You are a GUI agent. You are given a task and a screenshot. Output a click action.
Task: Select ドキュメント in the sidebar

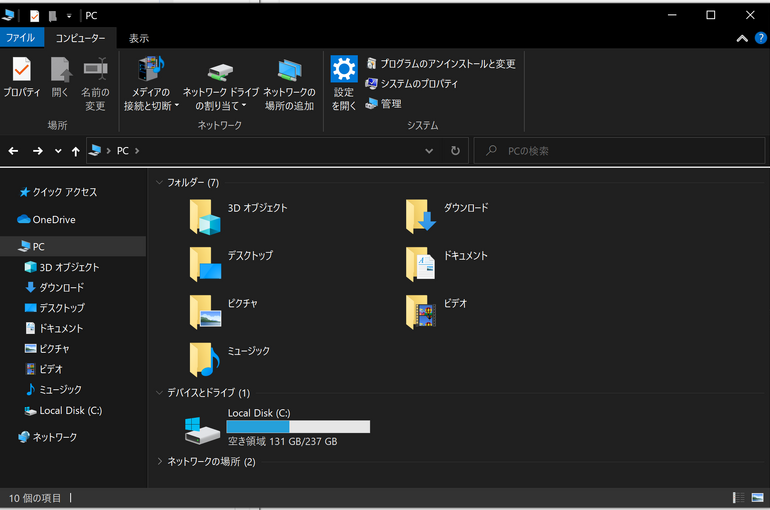point(54,328)
